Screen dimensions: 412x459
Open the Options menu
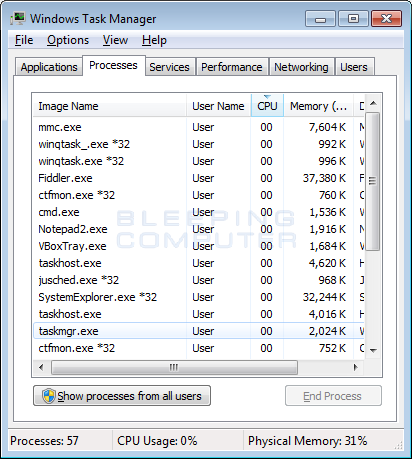[68, 40]
